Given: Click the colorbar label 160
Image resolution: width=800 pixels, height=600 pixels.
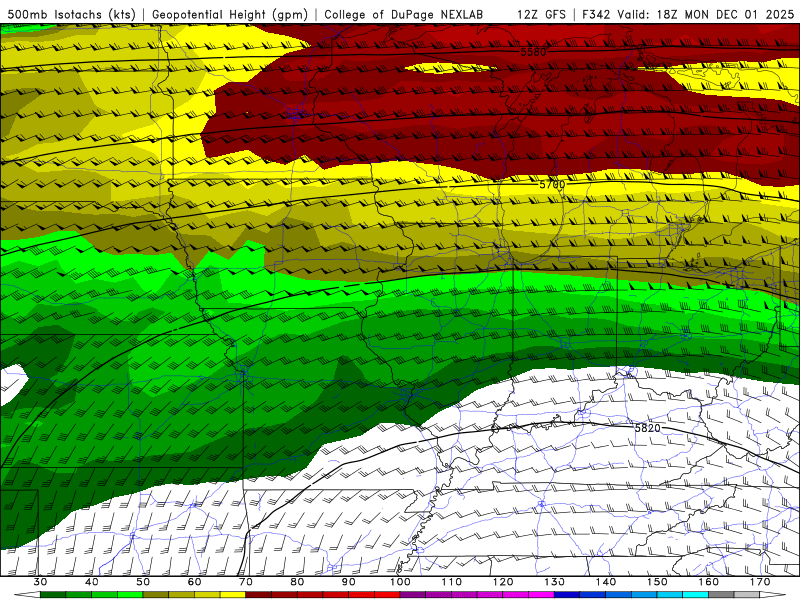Looking at the screenshot, I should click(709, 582).
